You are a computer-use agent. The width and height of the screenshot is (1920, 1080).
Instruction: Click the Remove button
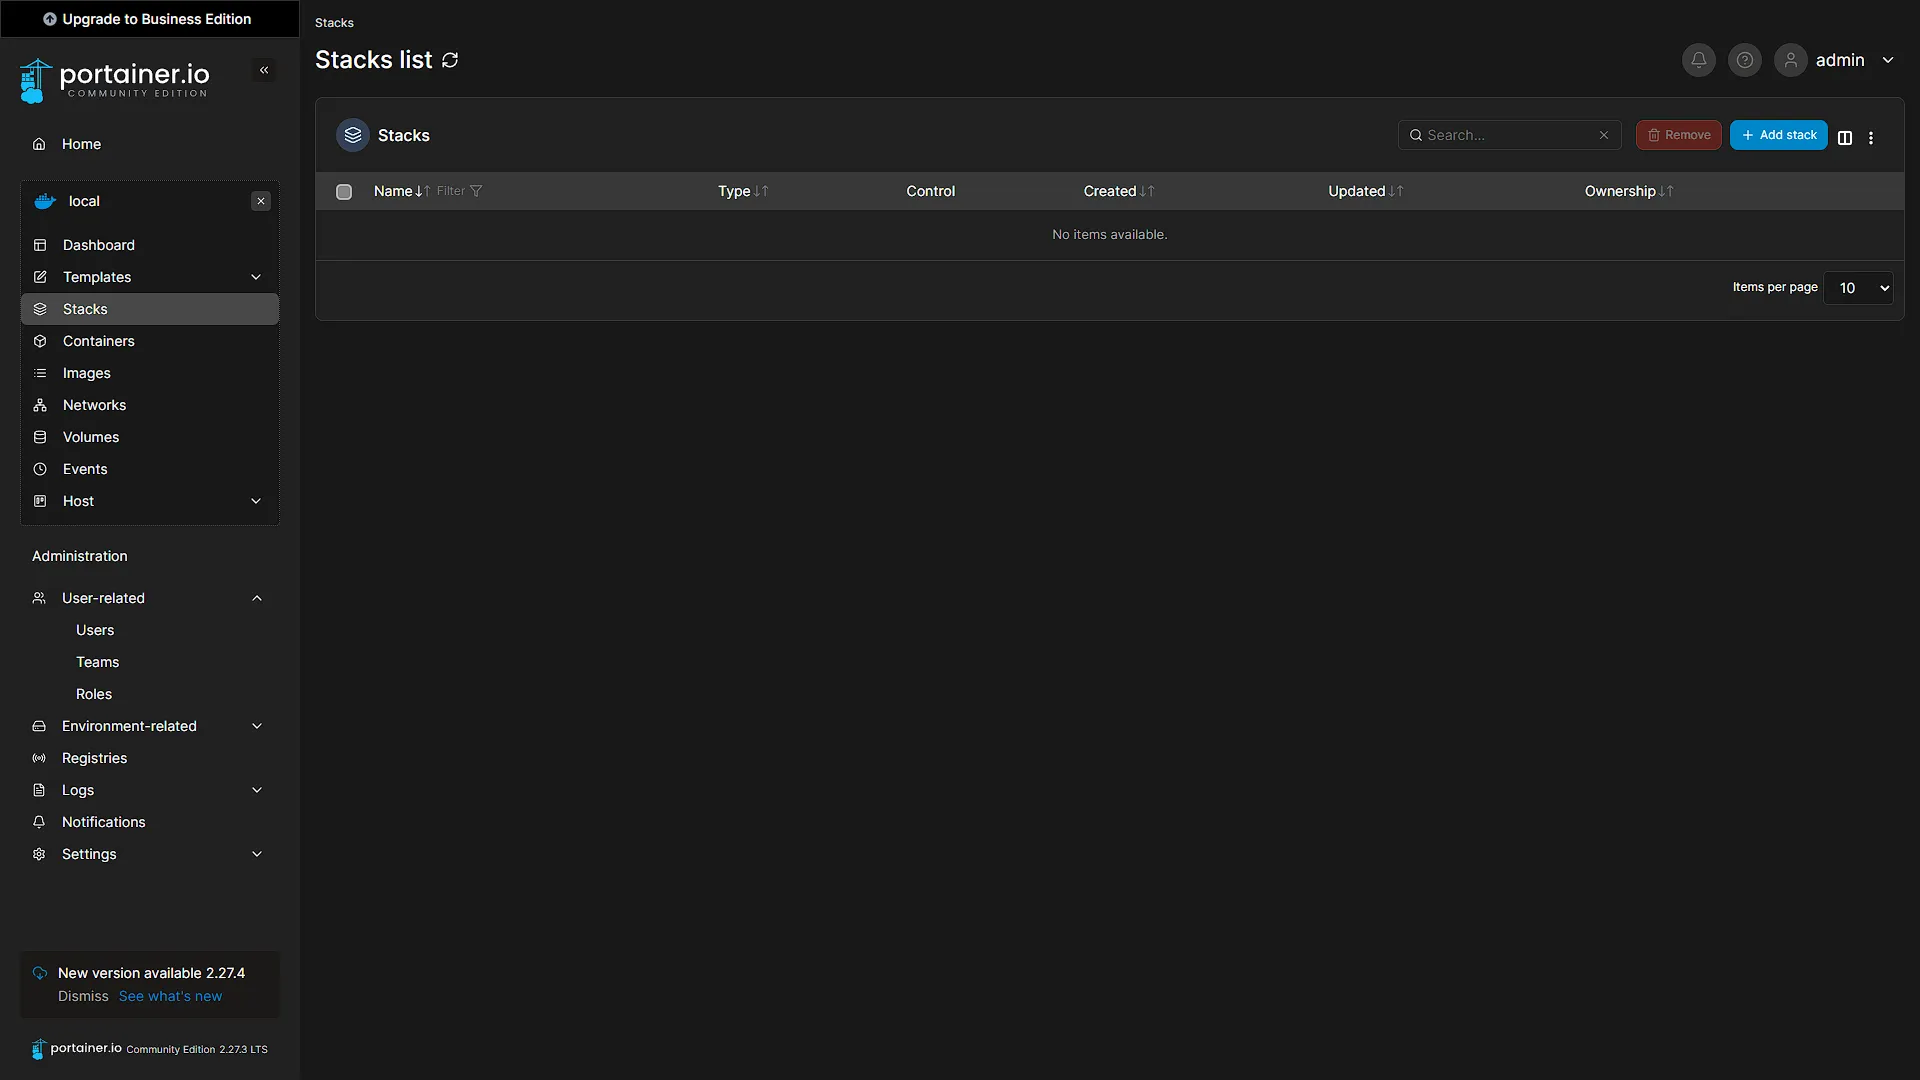coord(1678,135)
